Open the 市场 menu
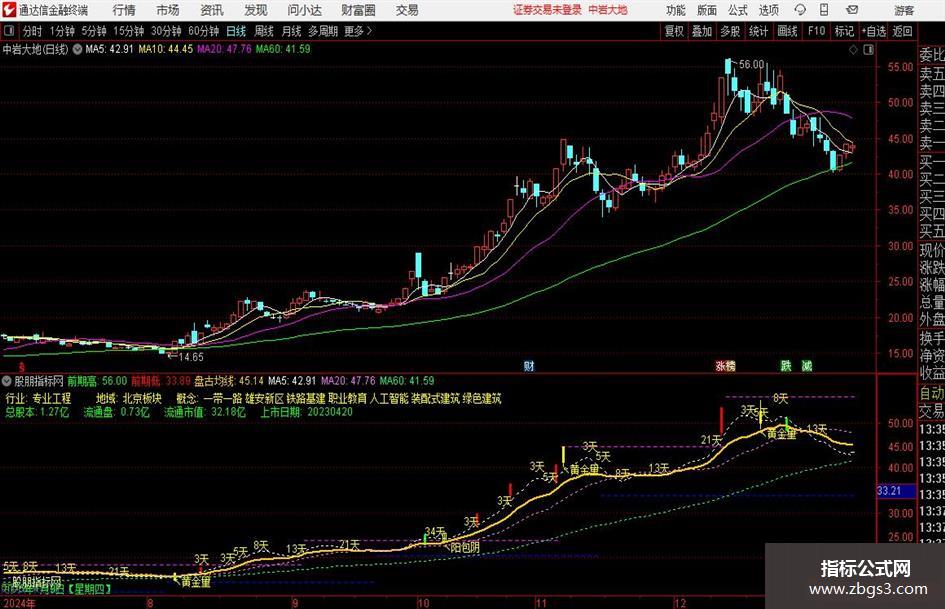Image resolution: width=945 pixels, height=609 pixels. click(x=168, y=10)
